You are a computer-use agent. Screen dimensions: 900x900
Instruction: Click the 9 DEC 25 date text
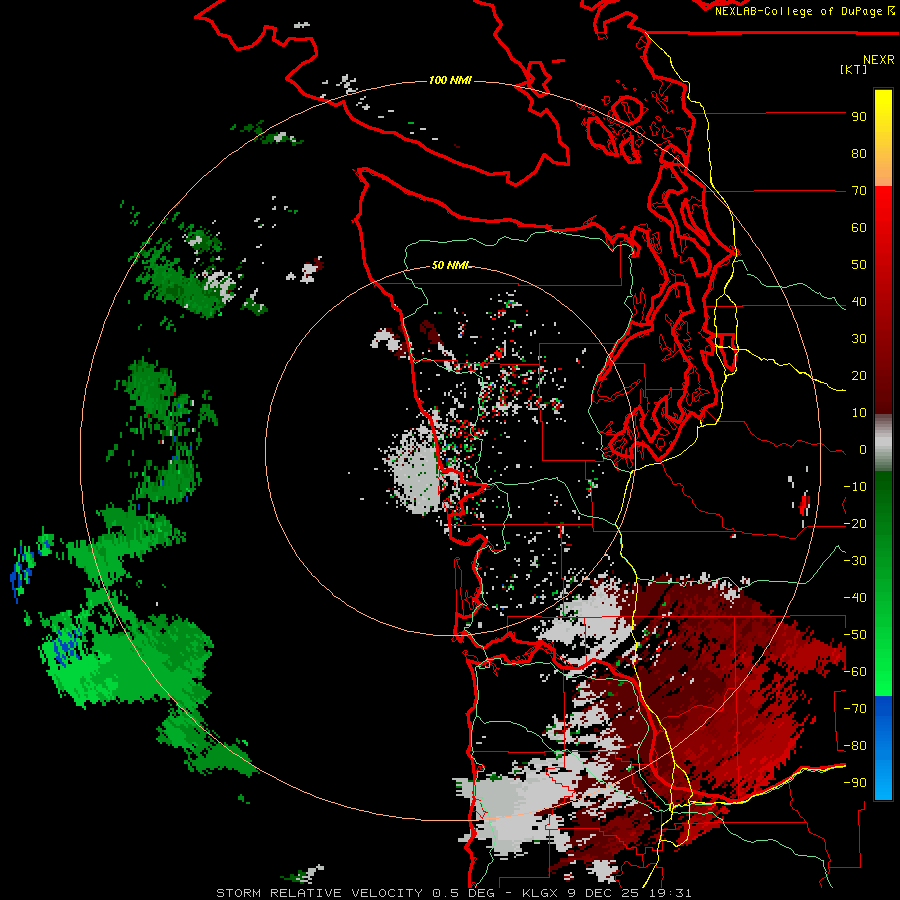604,893
